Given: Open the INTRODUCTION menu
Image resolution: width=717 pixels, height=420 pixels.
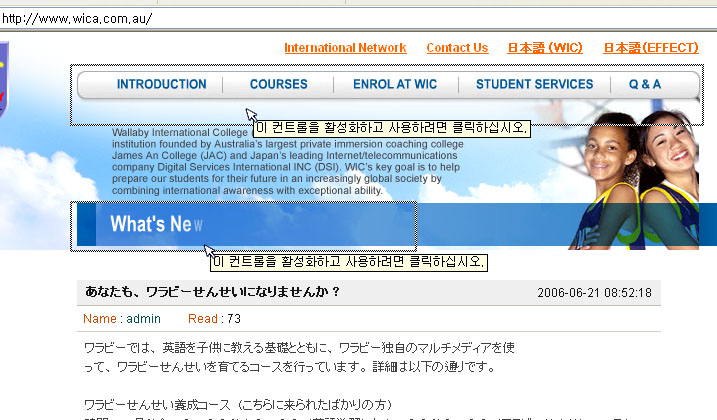Looking at the screenshot, I should click(x=161, y=85).
